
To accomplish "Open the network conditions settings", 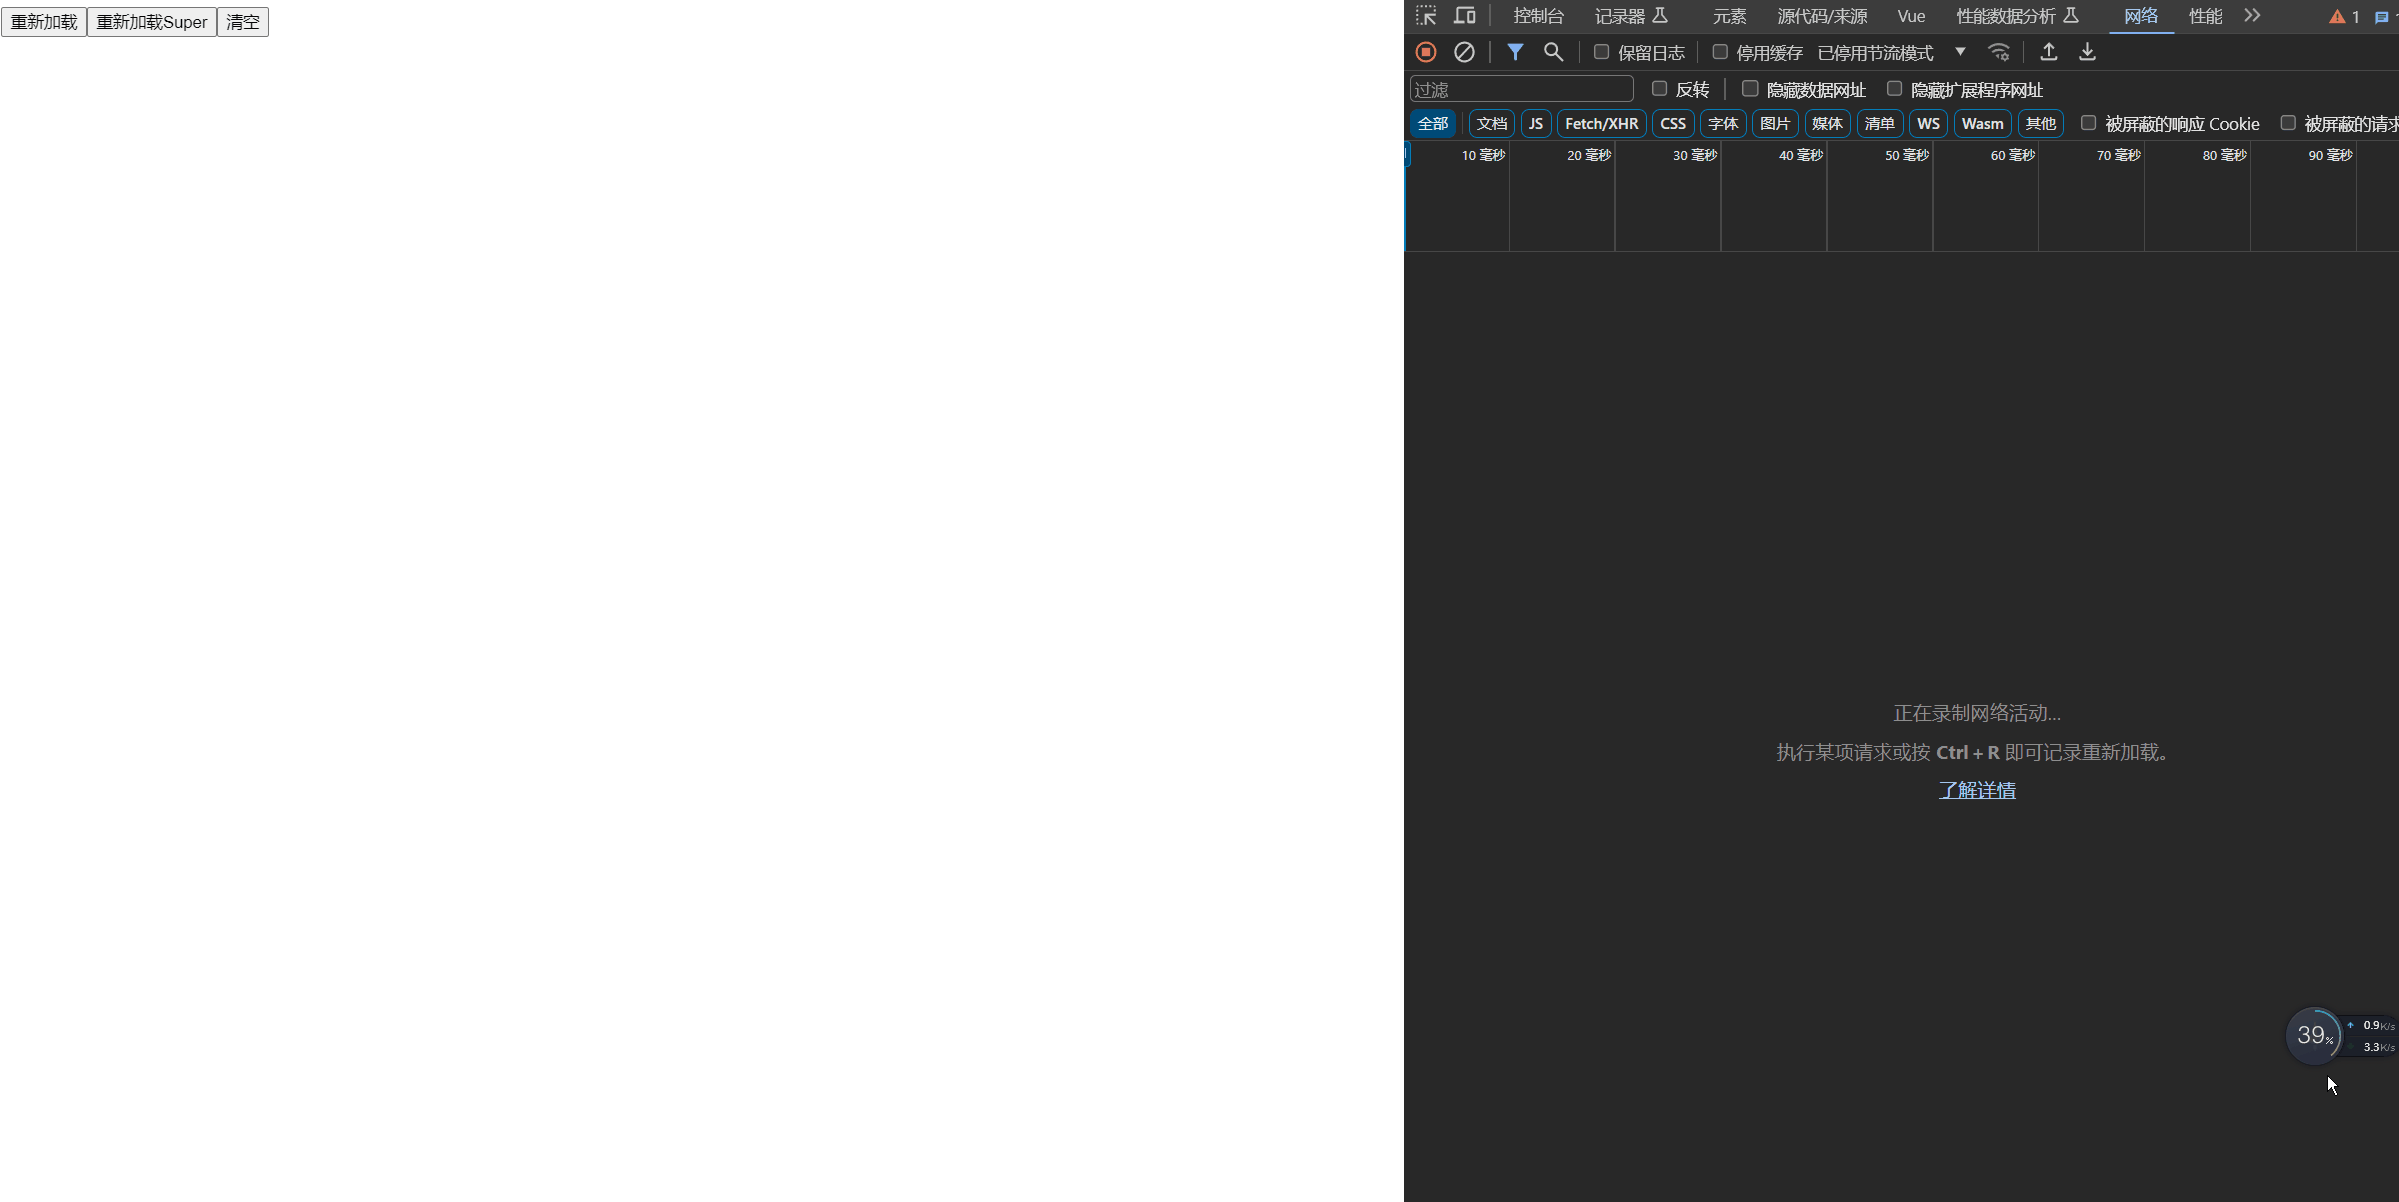I will [1998, 51].
